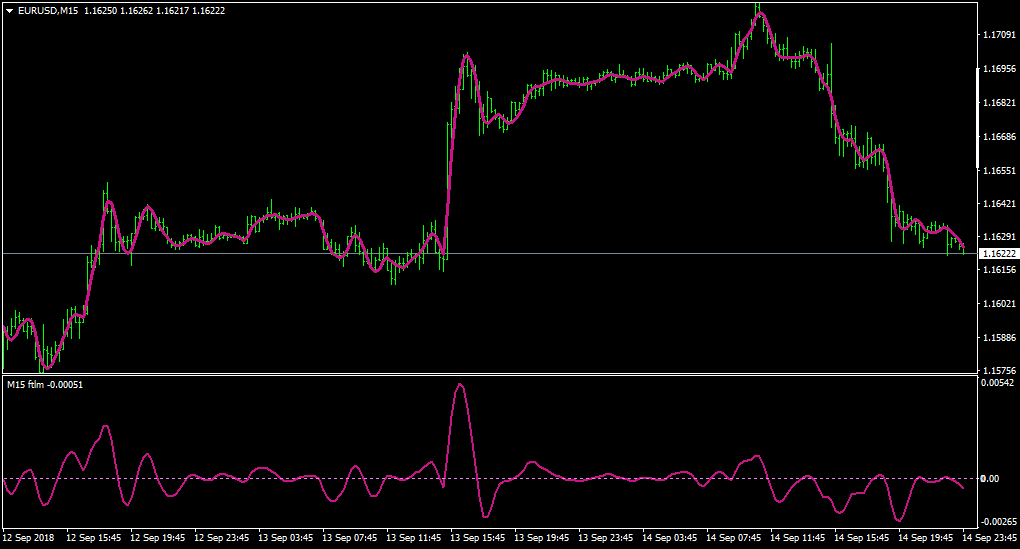
Task: Click time axis label 14 Sep 07:45
Action: 734,538
